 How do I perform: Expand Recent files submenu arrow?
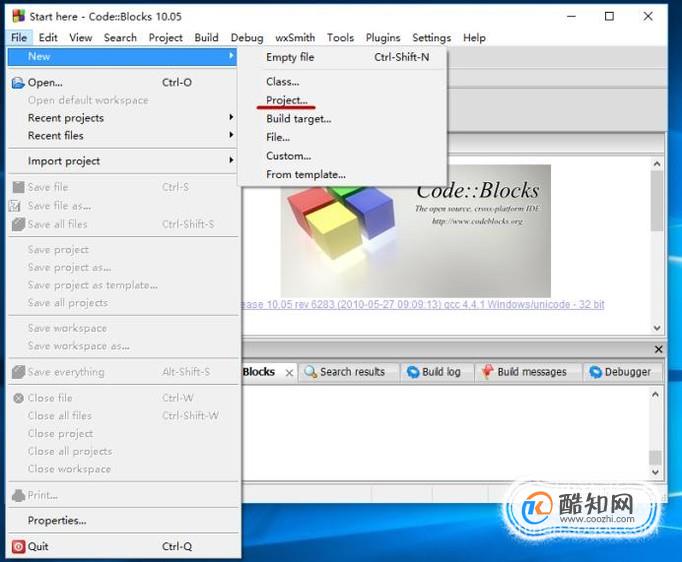pos(231,135)
